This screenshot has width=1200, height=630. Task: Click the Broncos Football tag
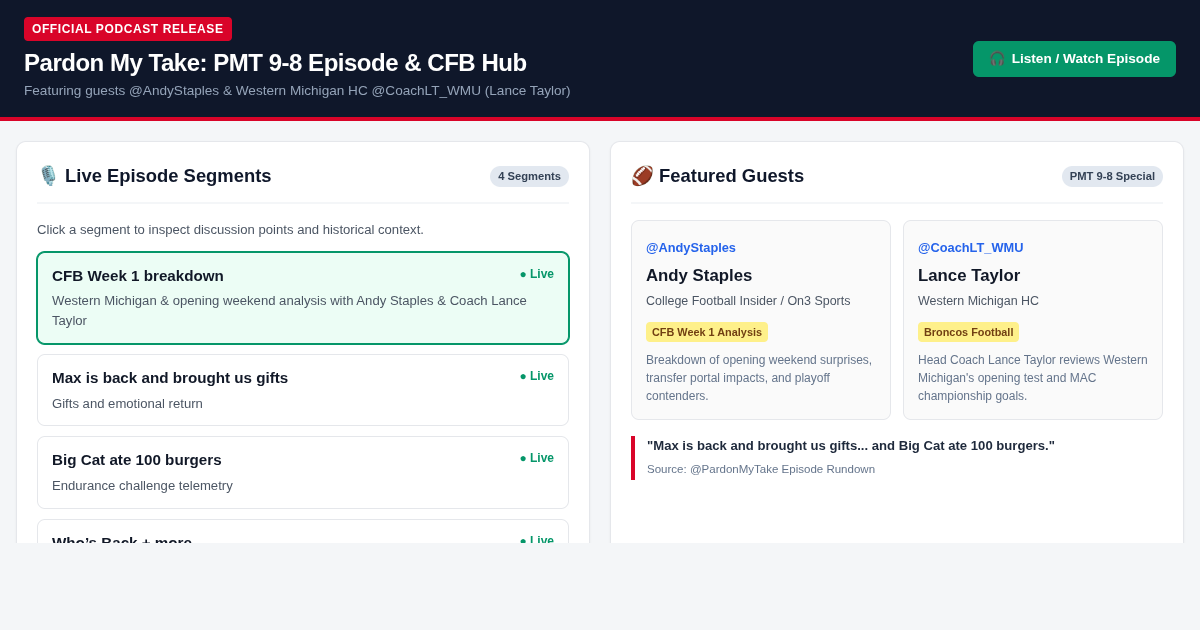point(968,332)
